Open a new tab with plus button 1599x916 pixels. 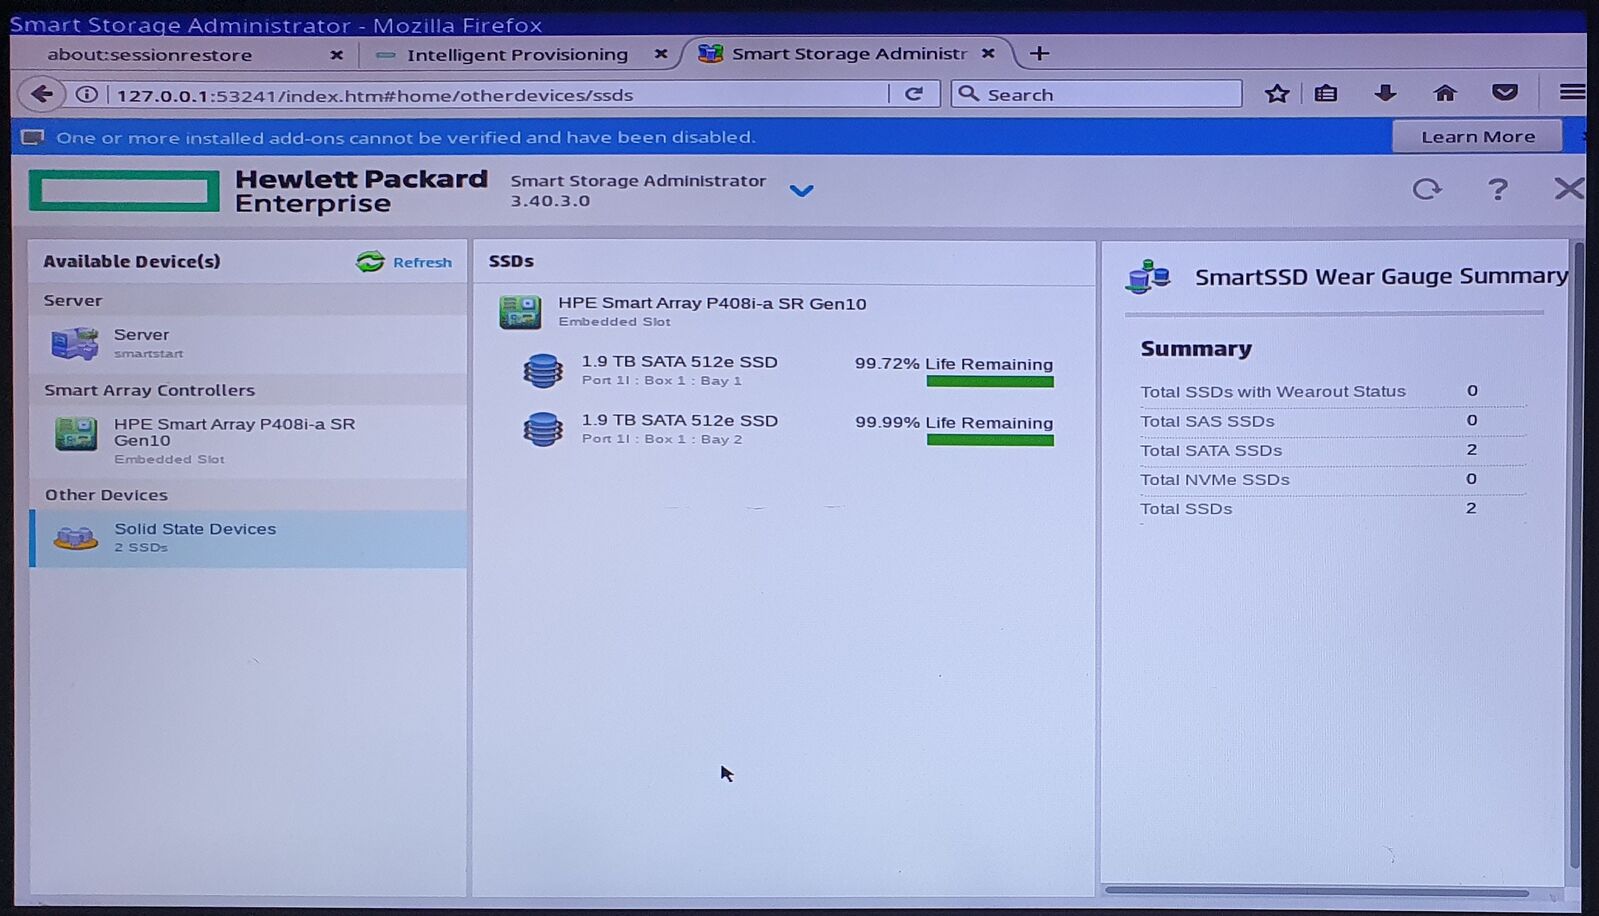(x=1040, y=54)
